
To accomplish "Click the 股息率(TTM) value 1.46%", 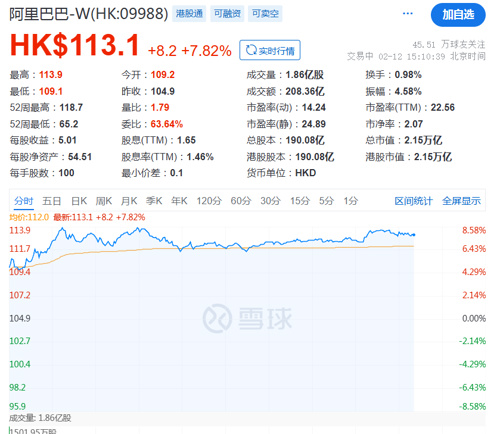I will 200,157.
